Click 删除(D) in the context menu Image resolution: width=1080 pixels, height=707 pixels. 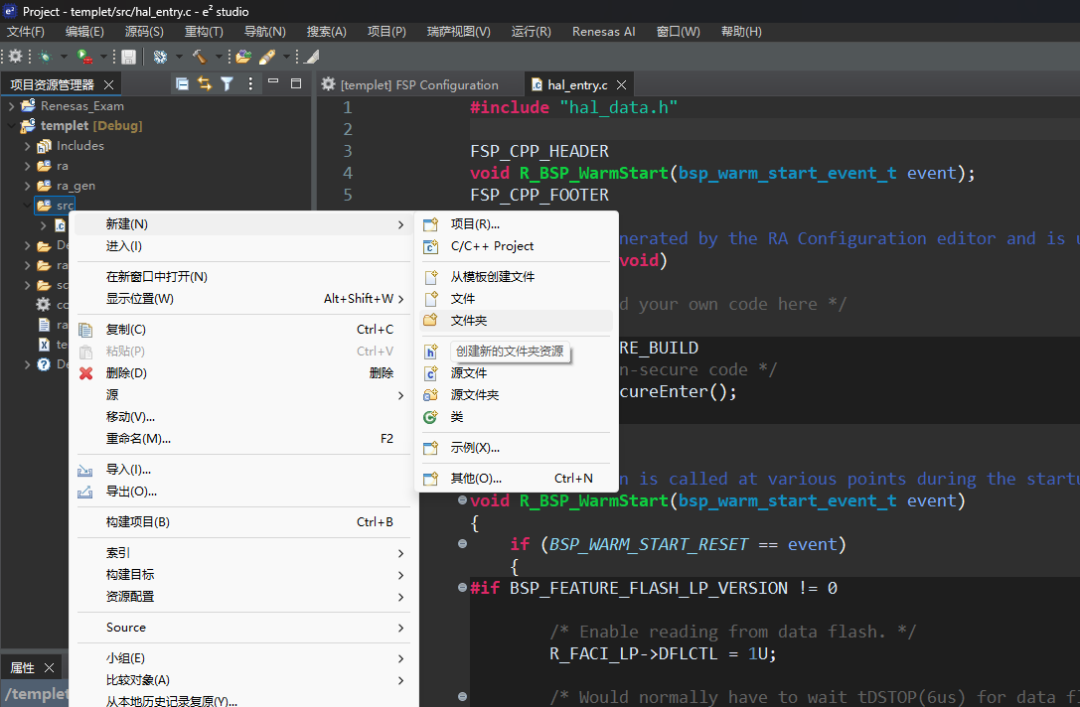(126, 373)
